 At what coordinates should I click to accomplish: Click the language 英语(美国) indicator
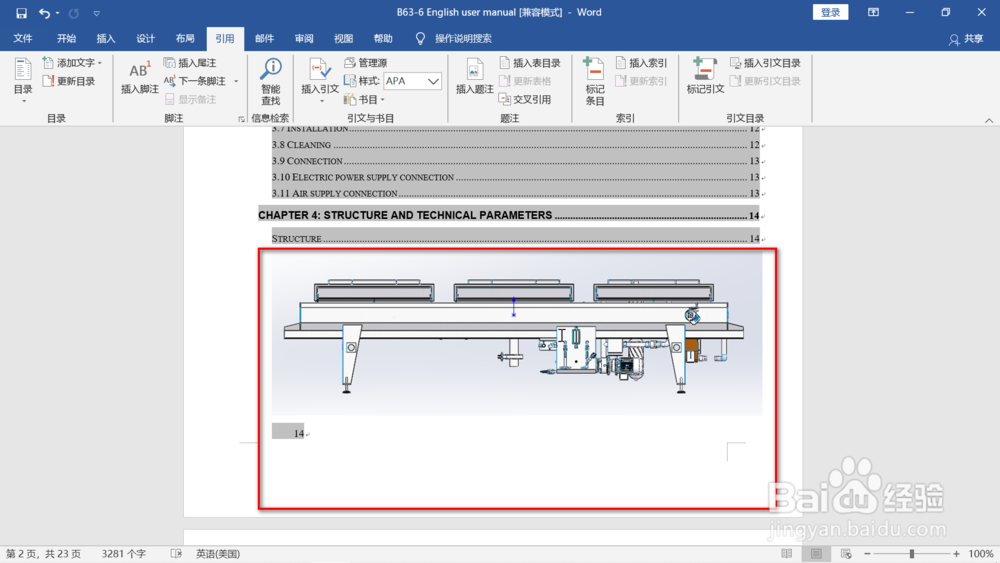(218, 553)
